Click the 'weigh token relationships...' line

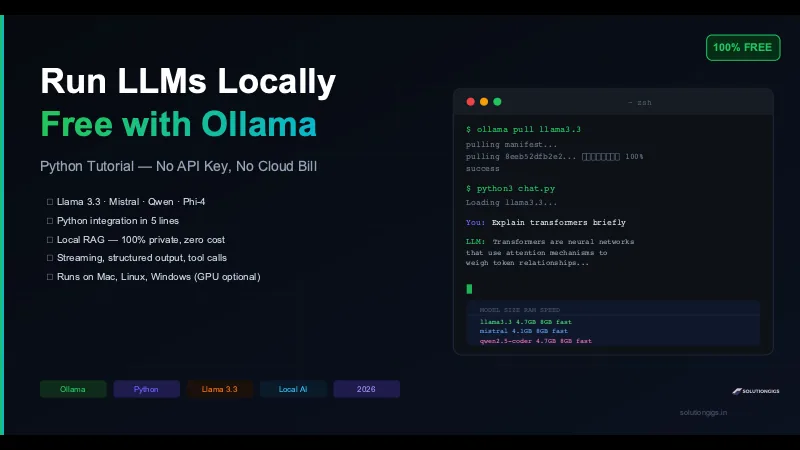coord(528,263)
